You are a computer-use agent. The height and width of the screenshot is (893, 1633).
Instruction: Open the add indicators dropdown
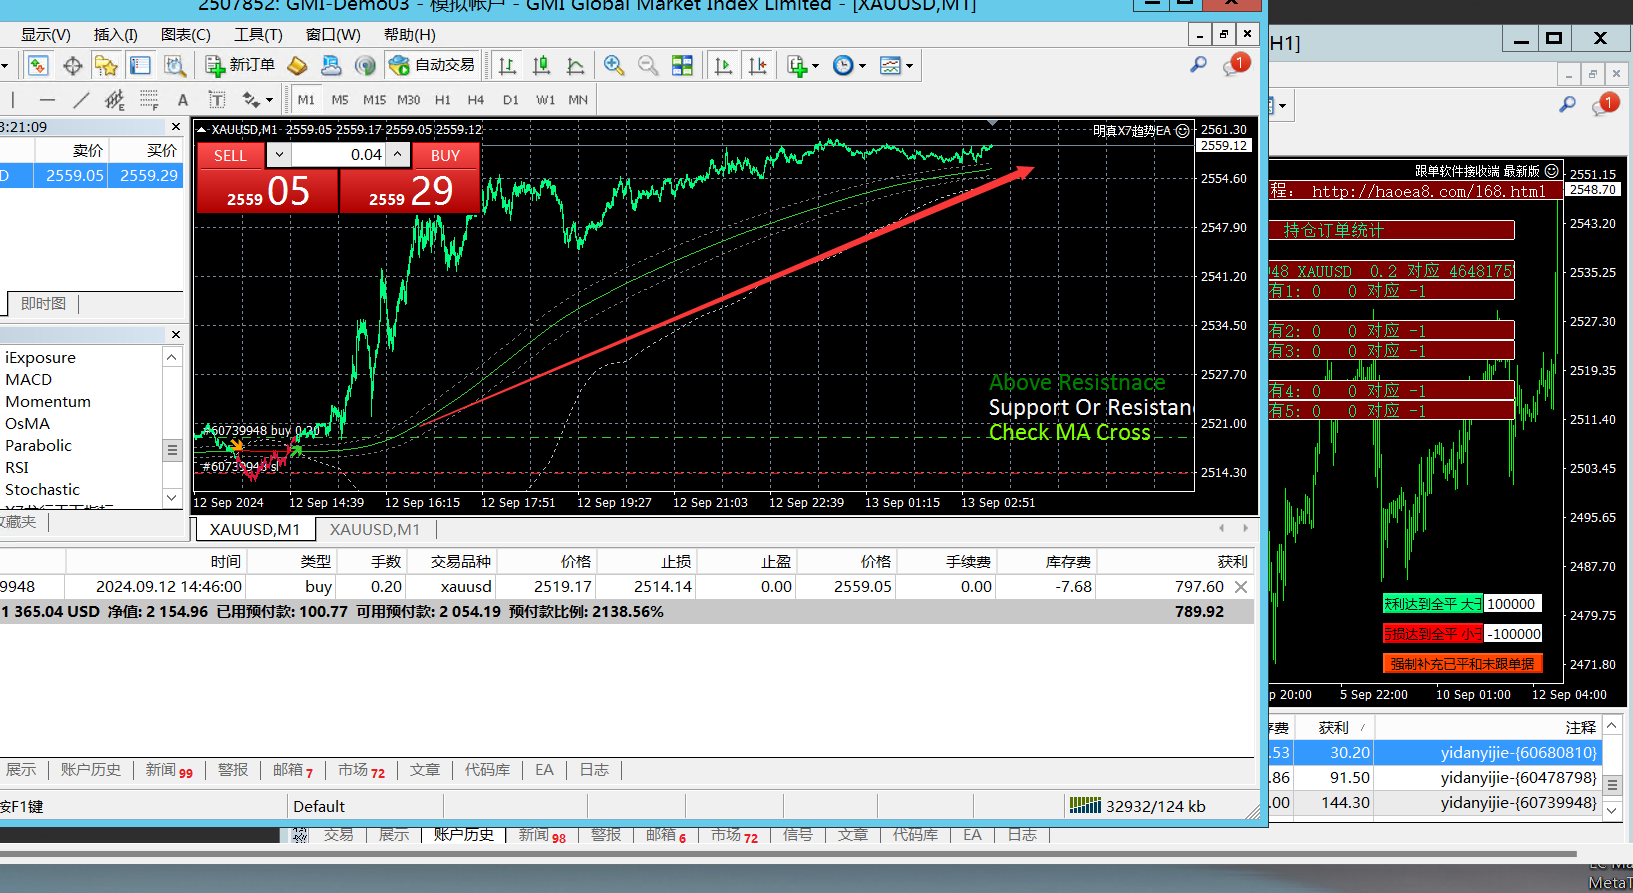pos(803,66)
